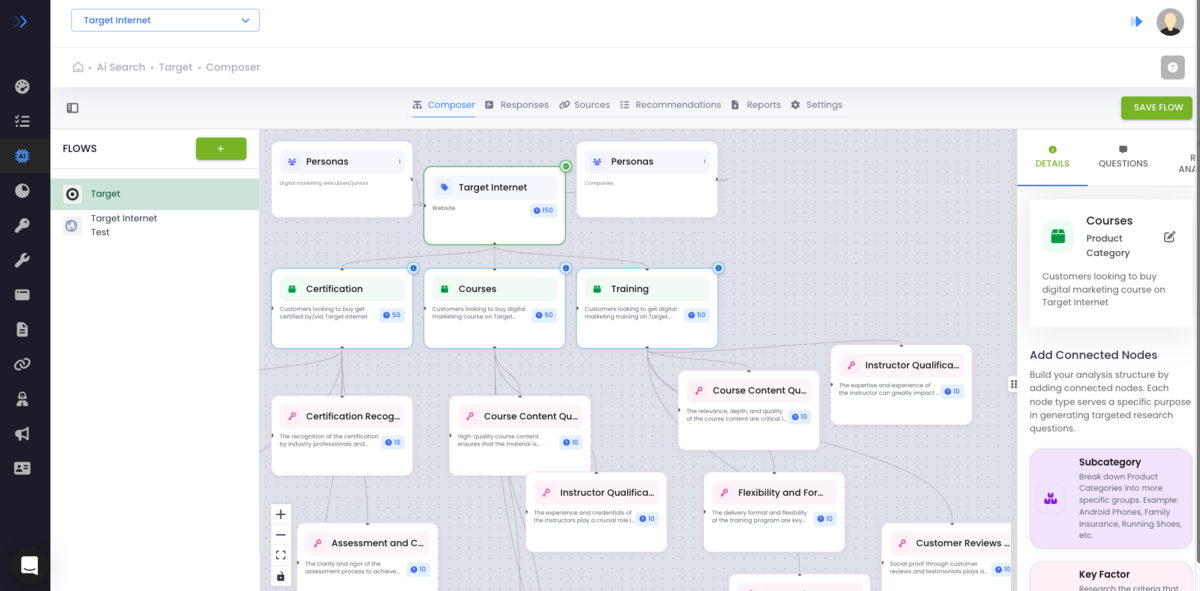Expand the sidebar with the double-chevron logo
Image resolution: width=1200 pixels, height=591 pixels.
[x=21, y=21]
